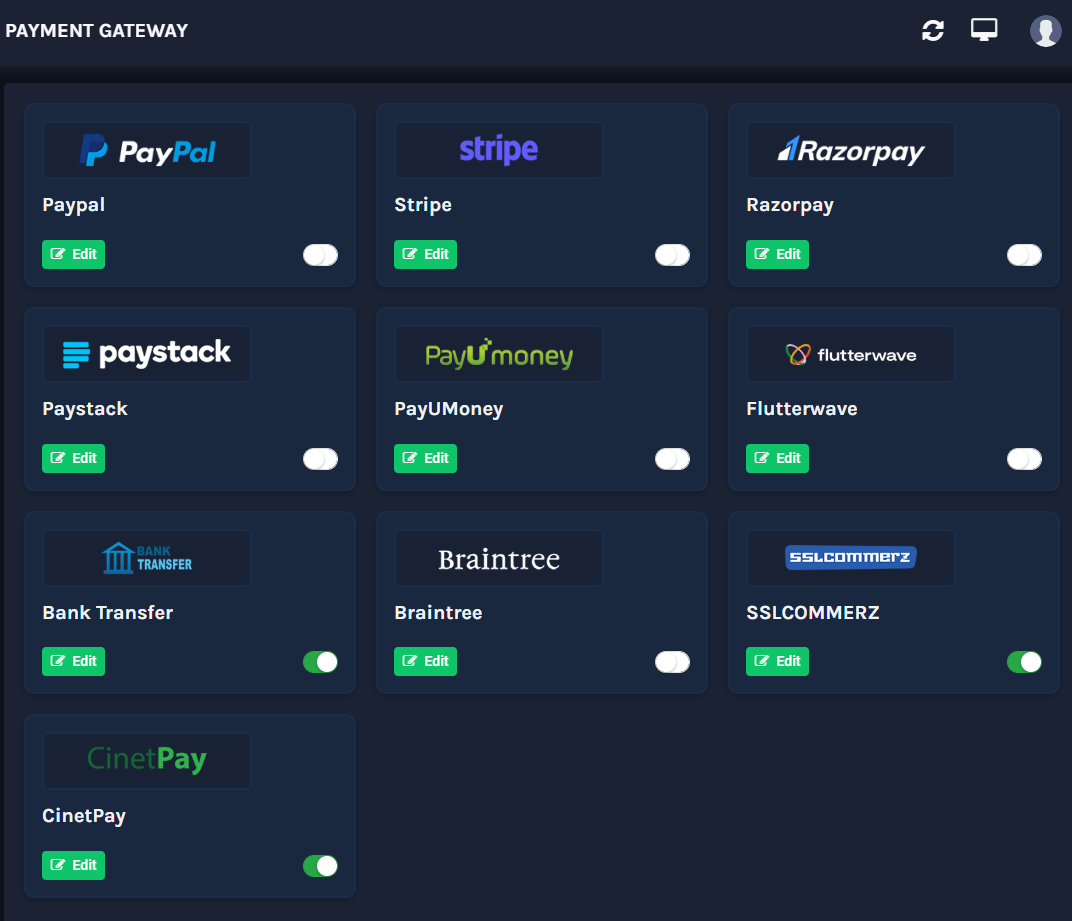Click the Flutterwave logo image

click(x=850, y=354)
